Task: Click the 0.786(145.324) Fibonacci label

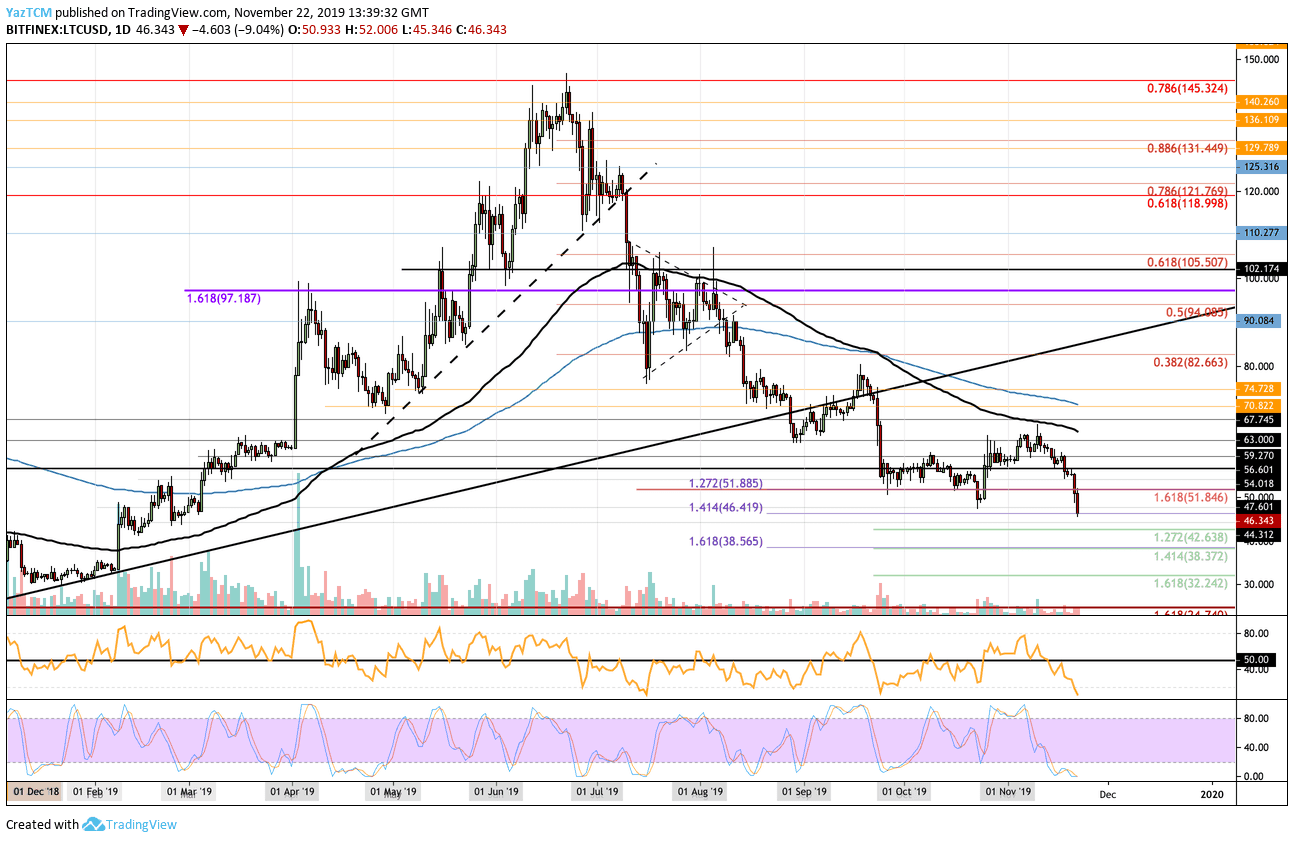Action: pyautogui.click(x=1189, y=88)
